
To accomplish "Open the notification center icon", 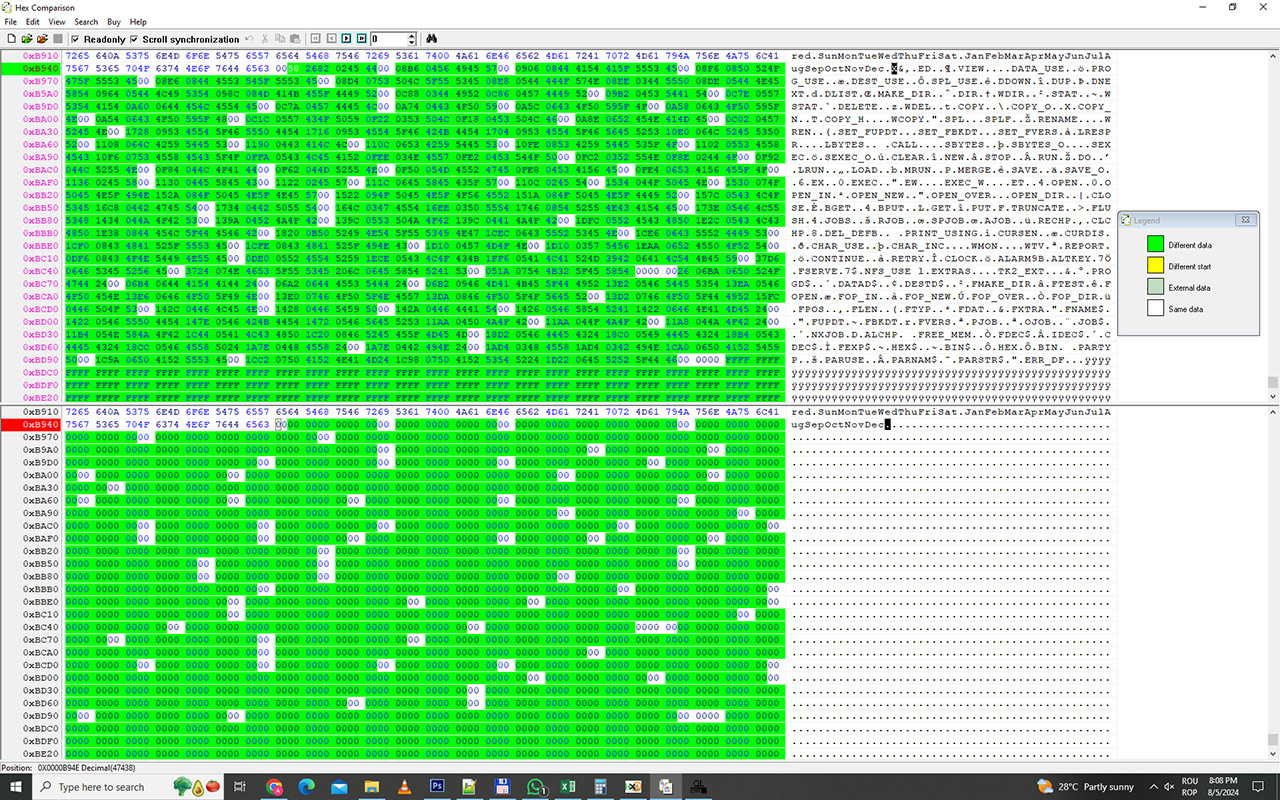I will (x=1257, y=787).
